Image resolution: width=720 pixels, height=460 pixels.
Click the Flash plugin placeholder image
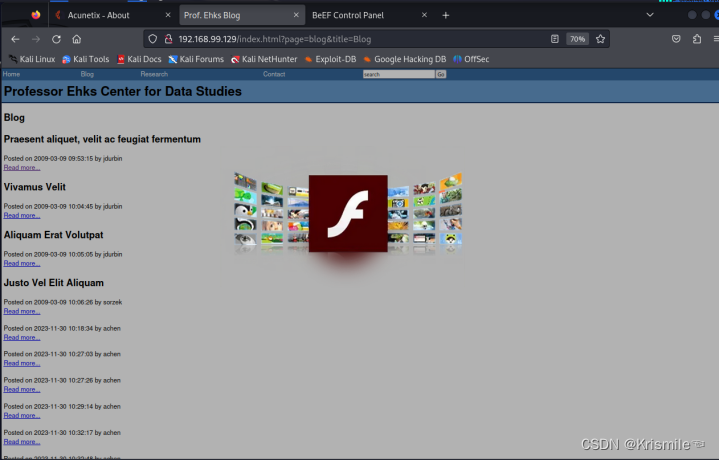click(x=348, y=213)
